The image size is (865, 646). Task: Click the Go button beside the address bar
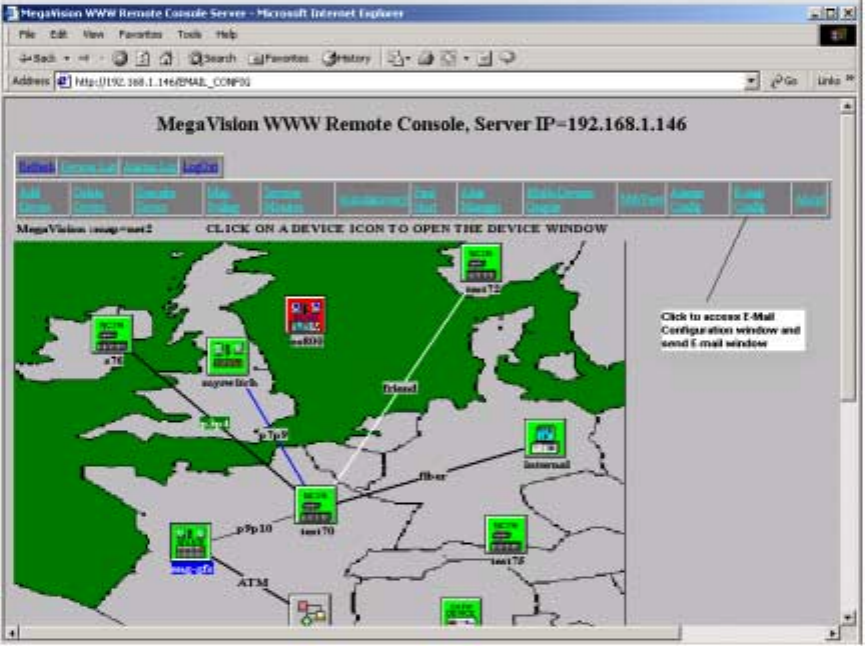tap(784, 81)
